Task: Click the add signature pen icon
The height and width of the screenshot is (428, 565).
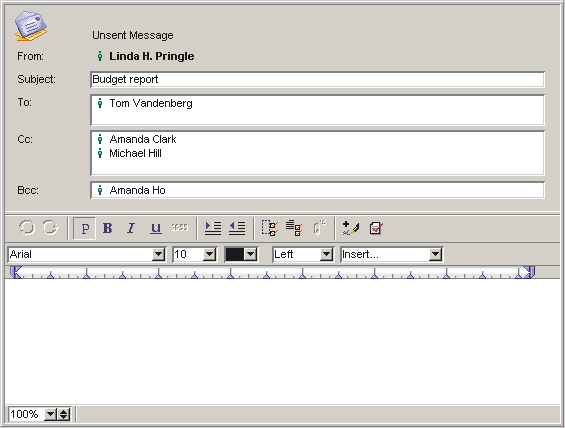Action: tap(351, 228)
